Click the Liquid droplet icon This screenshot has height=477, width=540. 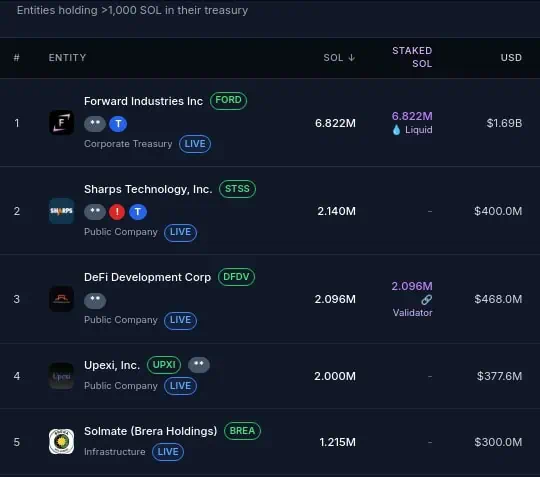point(396,130)
